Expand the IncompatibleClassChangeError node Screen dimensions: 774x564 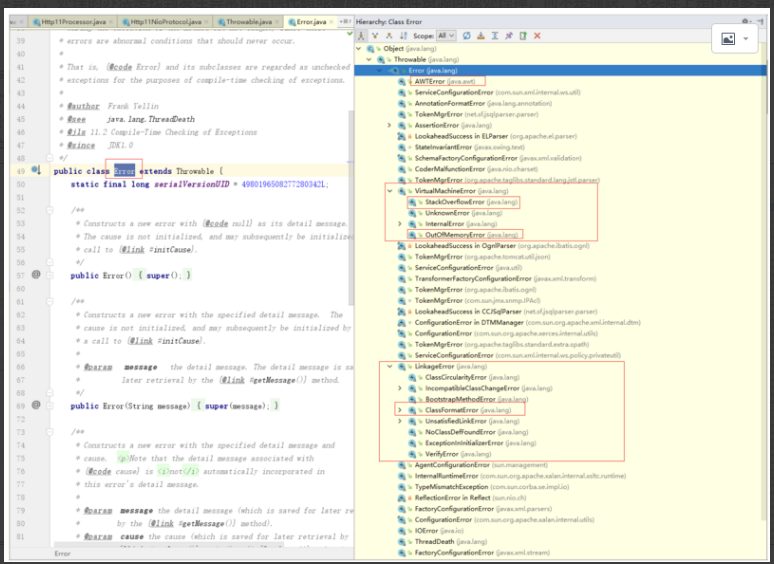coord(400,388)
